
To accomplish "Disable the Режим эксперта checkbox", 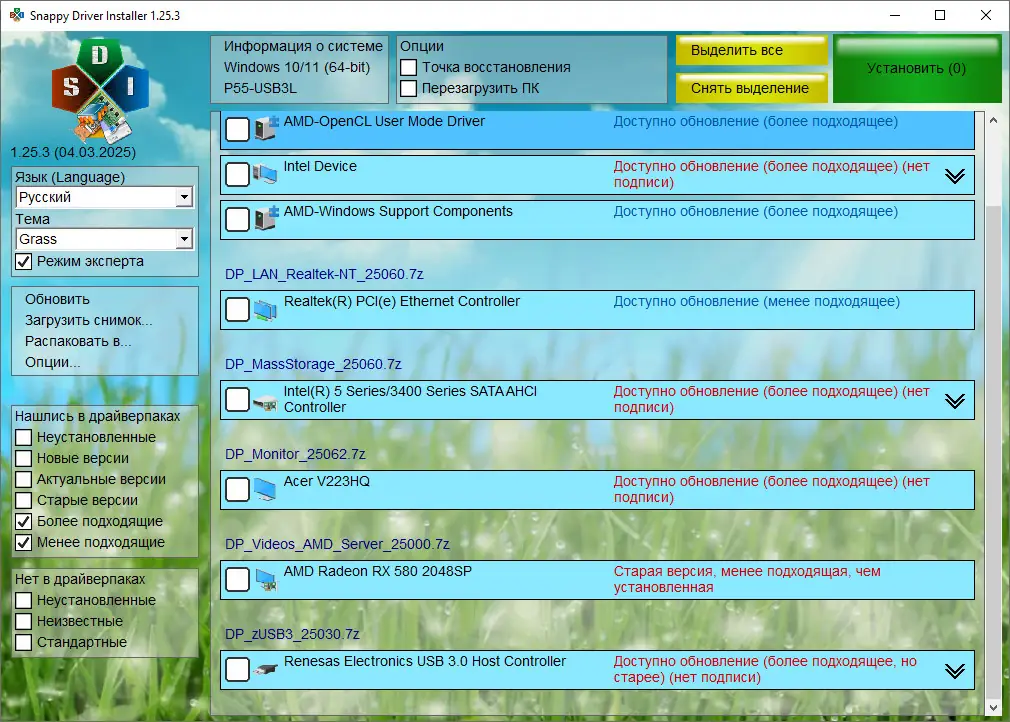I will click(22, 260).
